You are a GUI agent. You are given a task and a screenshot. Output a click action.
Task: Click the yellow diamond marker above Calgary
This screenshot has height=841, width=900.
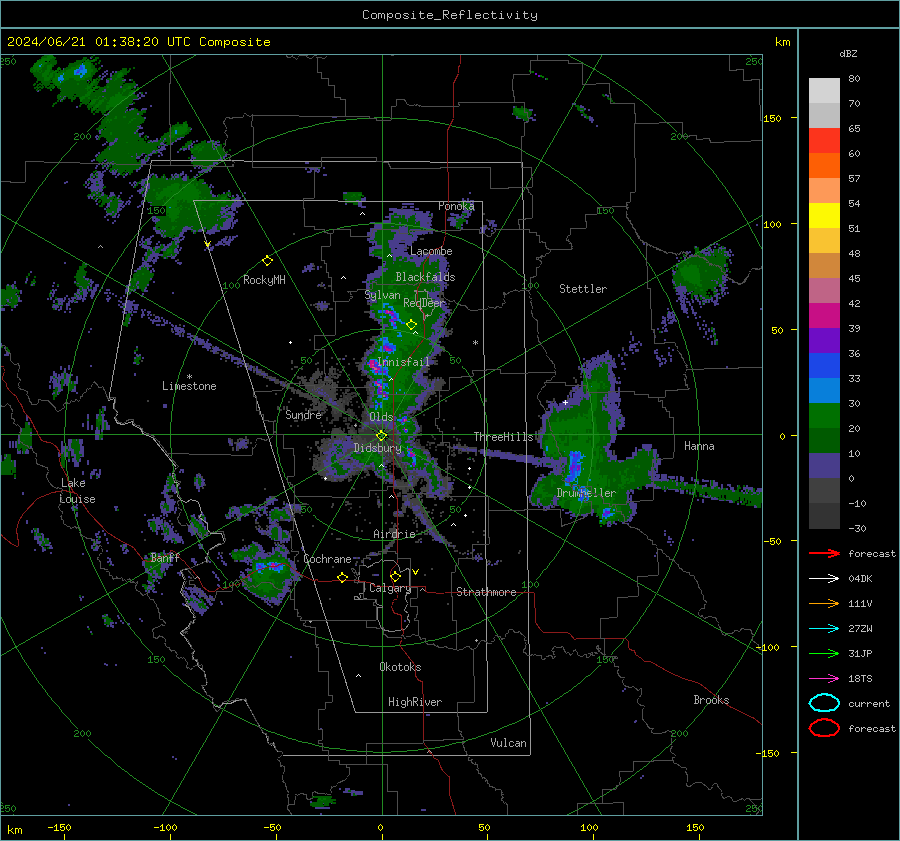click(395, 576)
